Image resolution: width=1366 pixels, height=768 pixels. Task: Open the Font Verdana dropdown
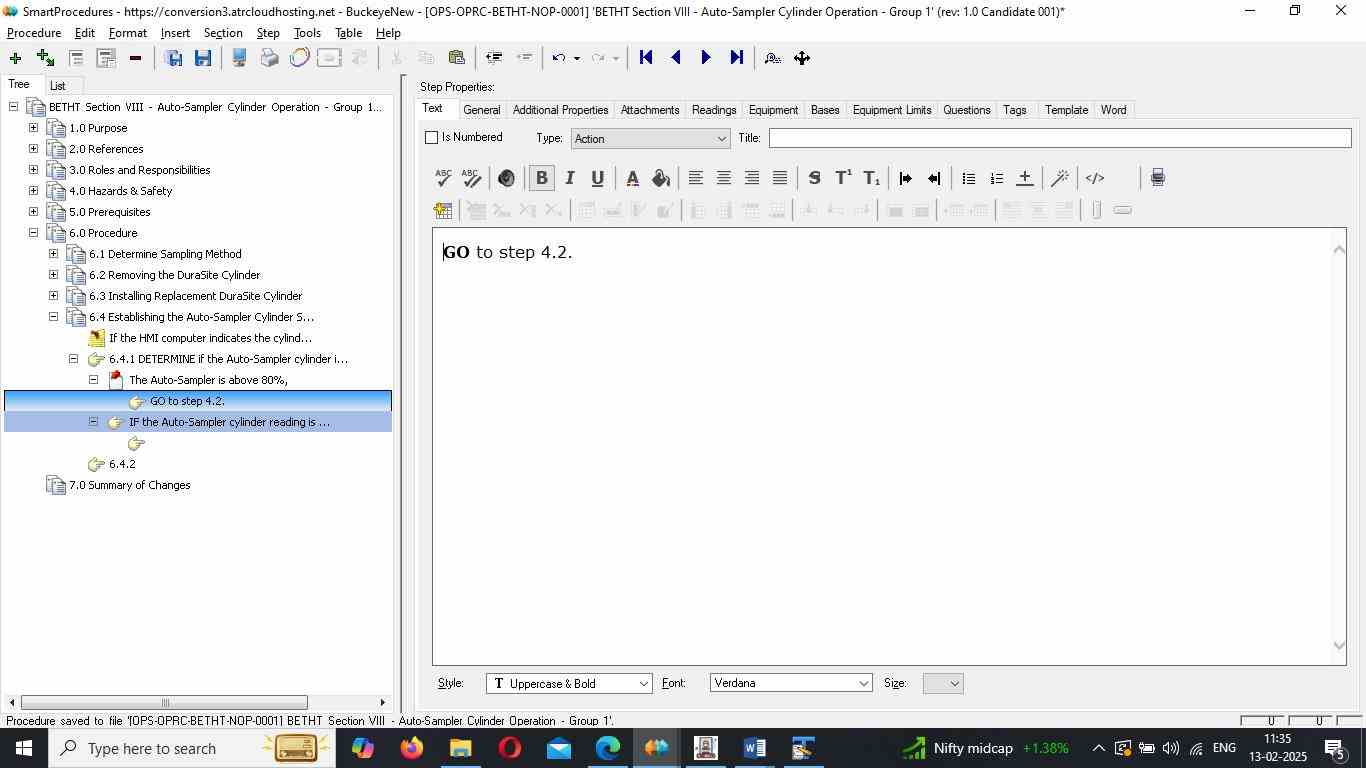click(x=791, y=684)
